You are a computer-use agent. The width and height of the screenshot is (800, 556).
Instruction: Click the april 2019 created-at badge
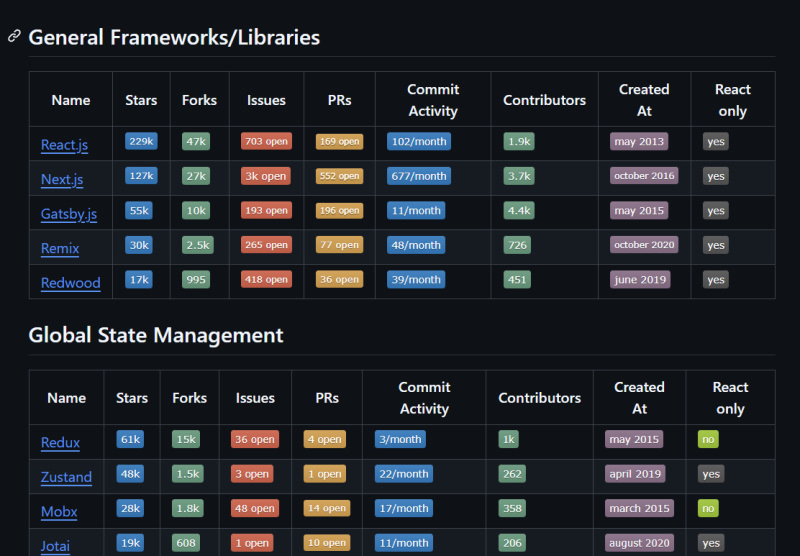(x=635, y=474)
